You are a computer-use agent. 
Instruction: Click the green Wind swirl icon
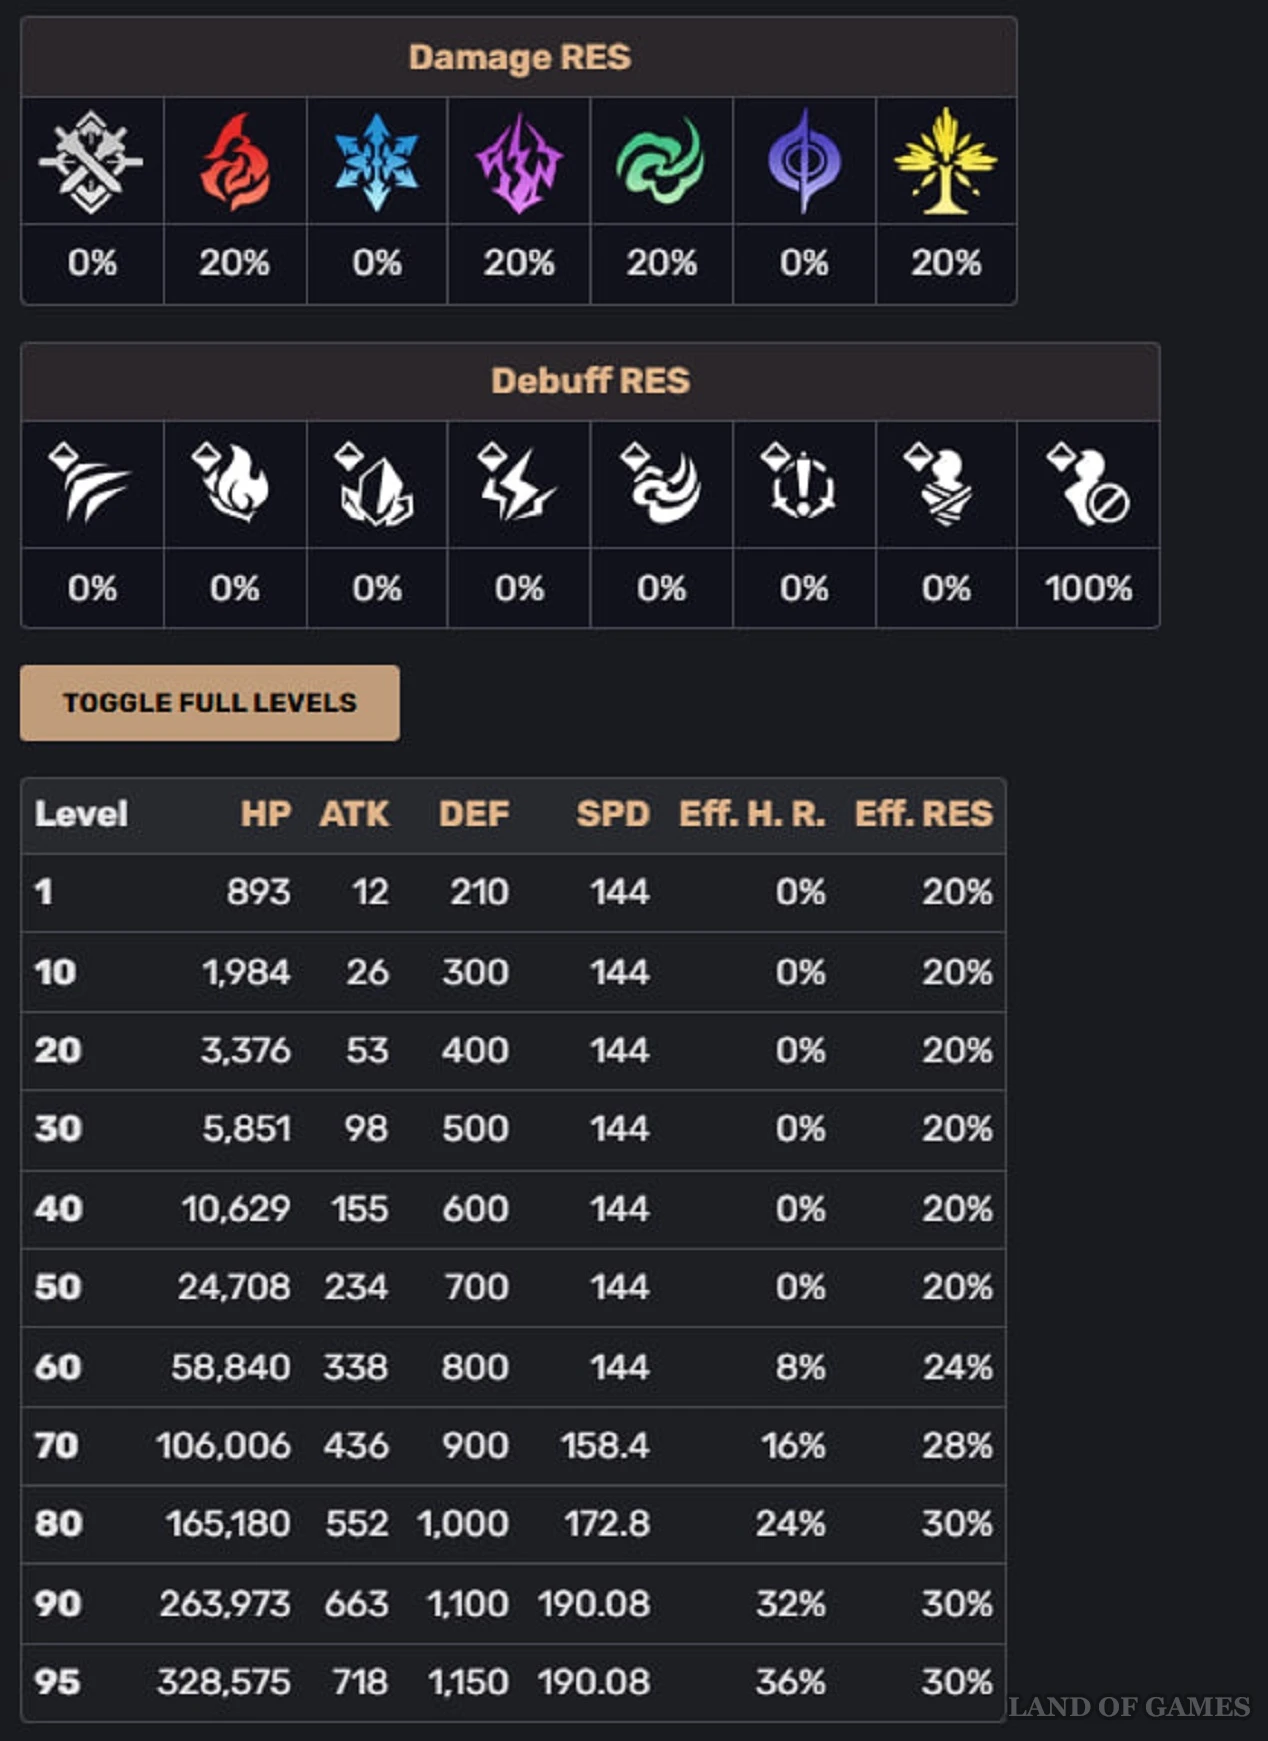pyautogui.click(x=661, y=161)
